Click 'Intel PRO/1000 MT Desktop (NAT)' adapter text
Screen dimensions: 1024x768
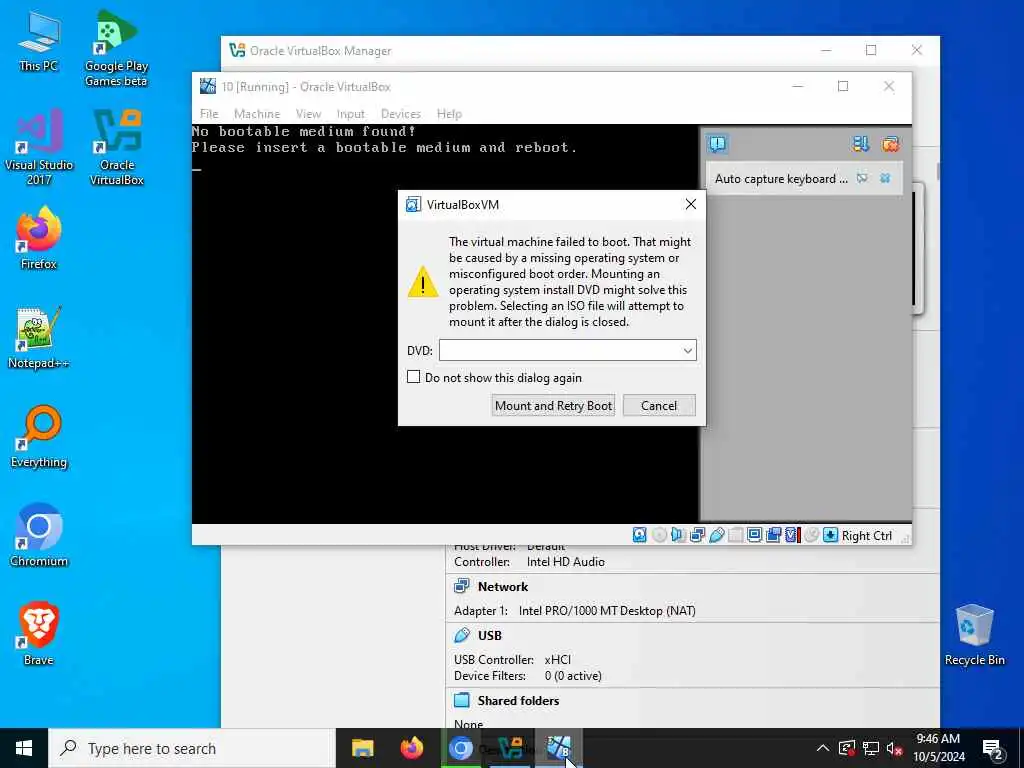607,611
